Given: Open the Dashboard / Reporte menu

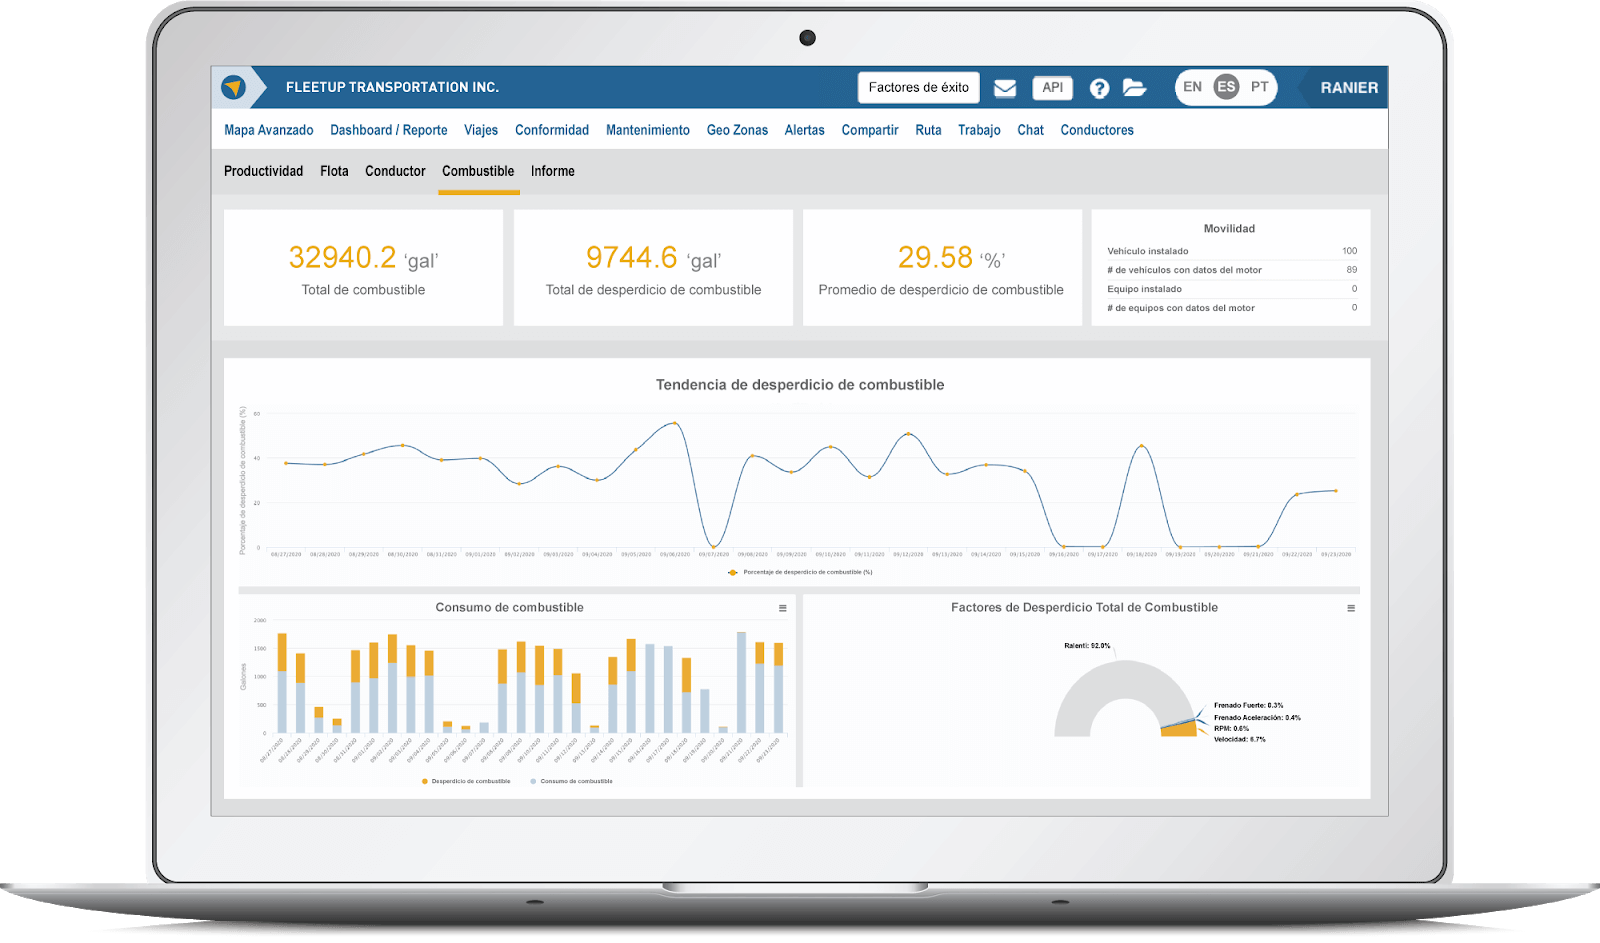Looking at the screenshot, I should (x=388, y=130).
